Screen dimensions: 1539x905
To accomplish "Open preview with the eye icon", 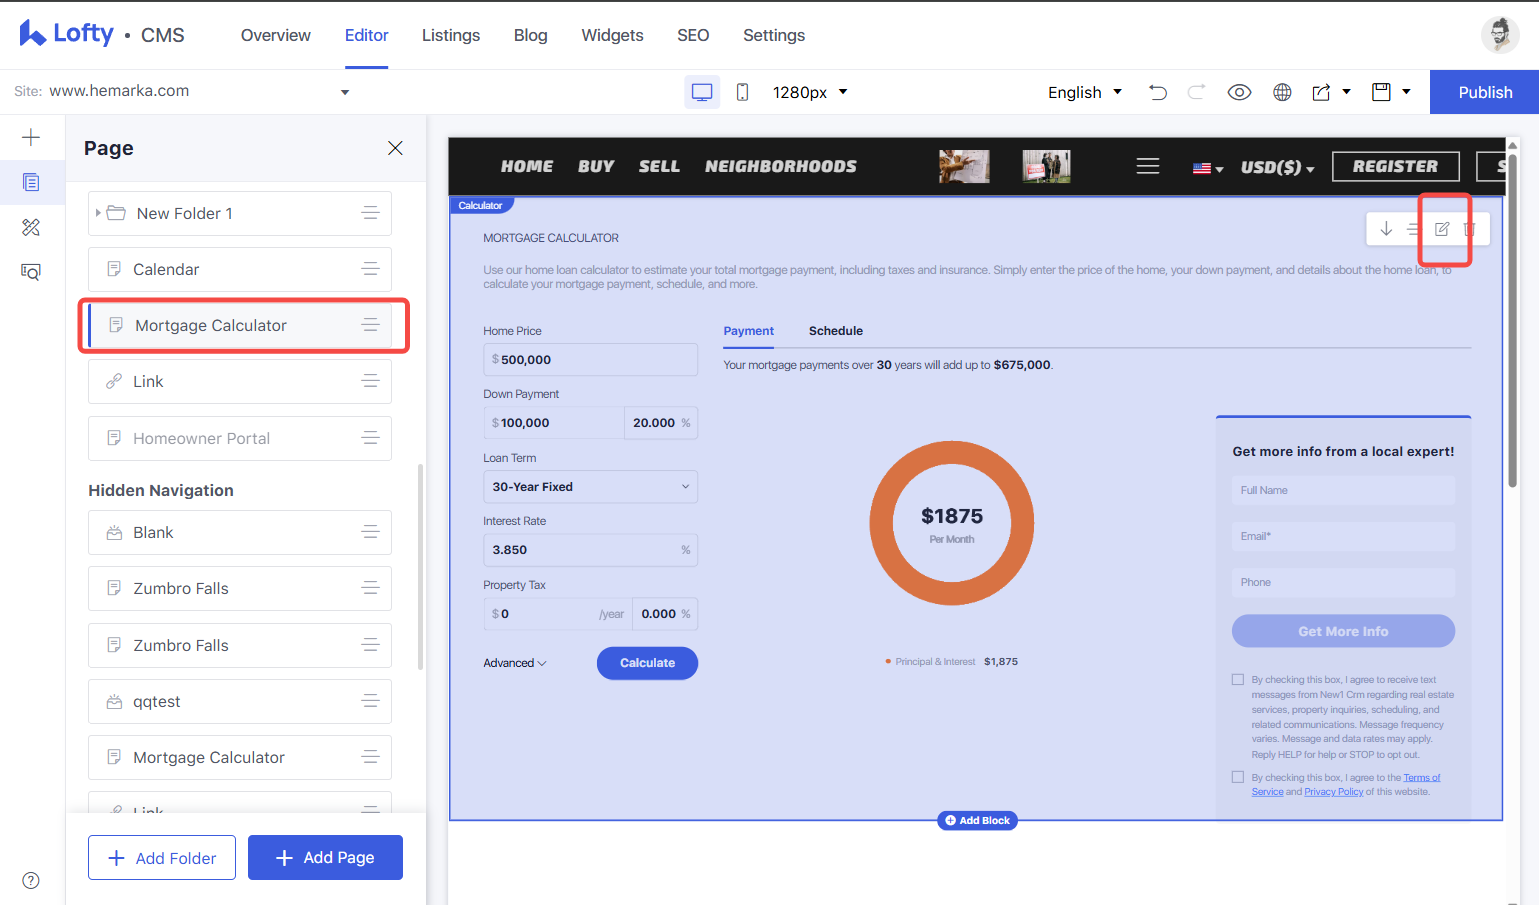I will pyautogui.click(x=1239, y=92).
